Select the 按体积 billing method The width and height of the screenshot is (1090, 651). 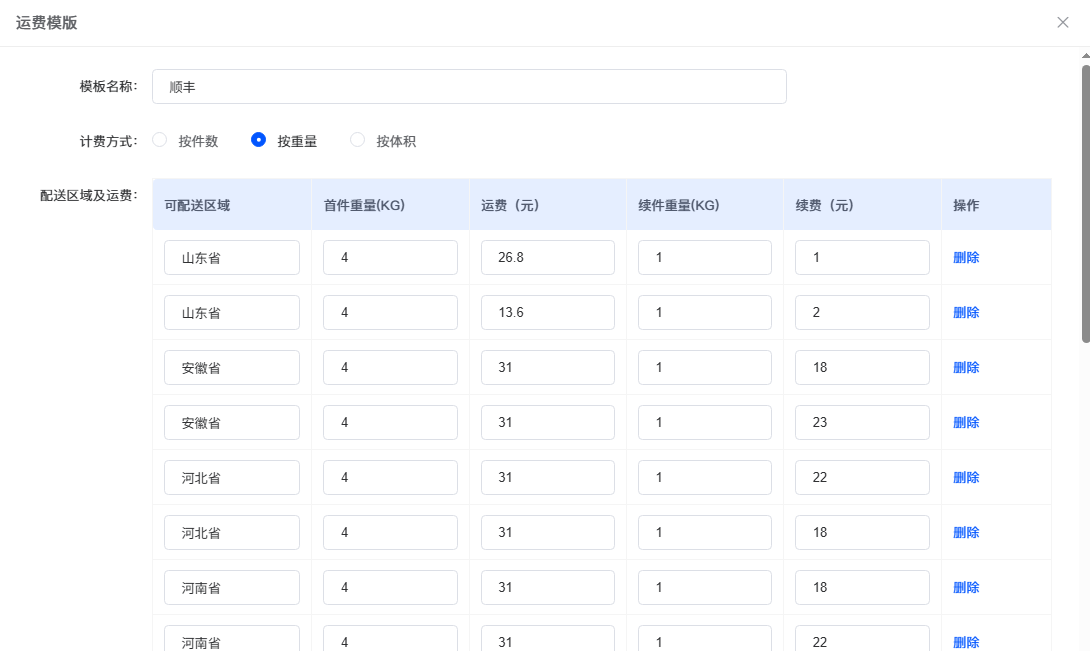point(357,140)
